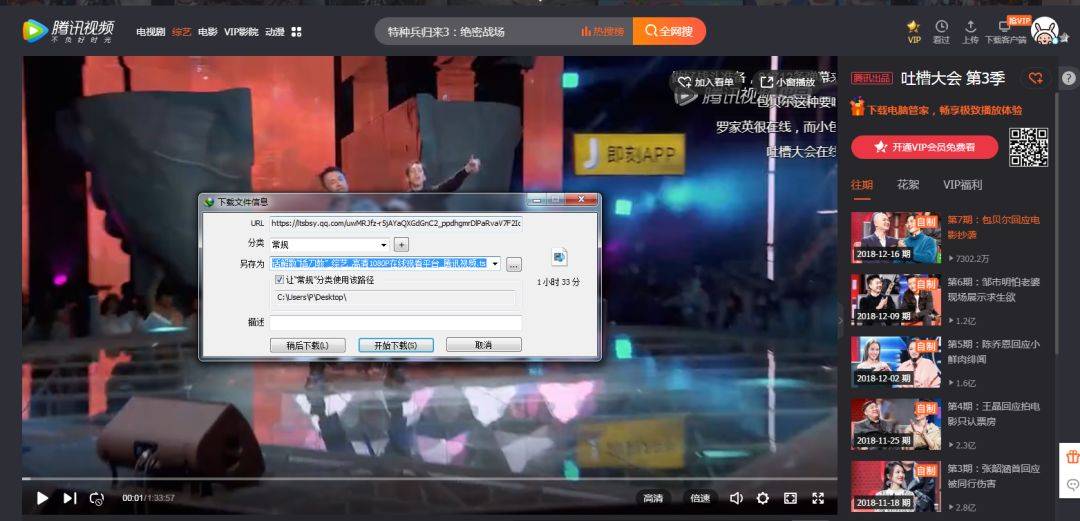Screen dimensions: 1080x521
Task: Click the 描述 description input field
Action: (x=395, y=323)
